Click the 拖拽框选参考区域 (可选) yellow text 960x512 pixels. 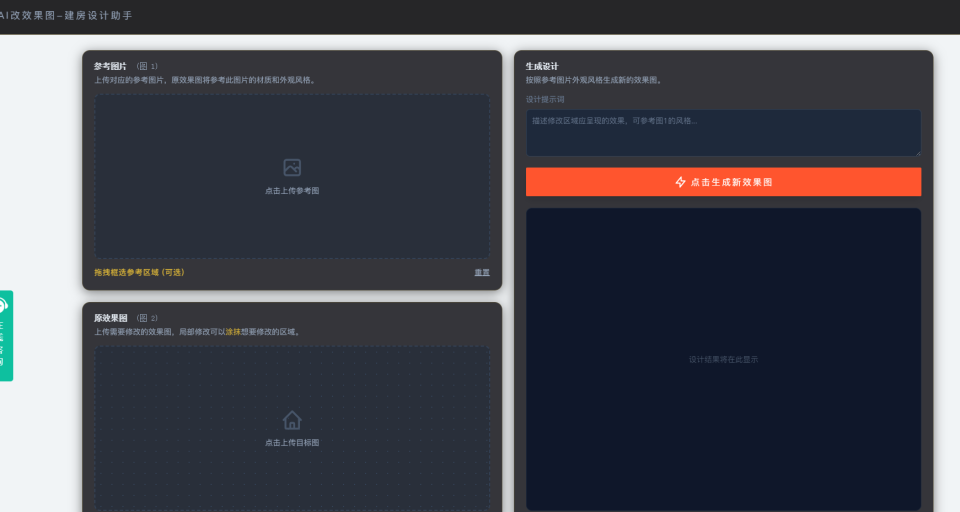point(139,273)
